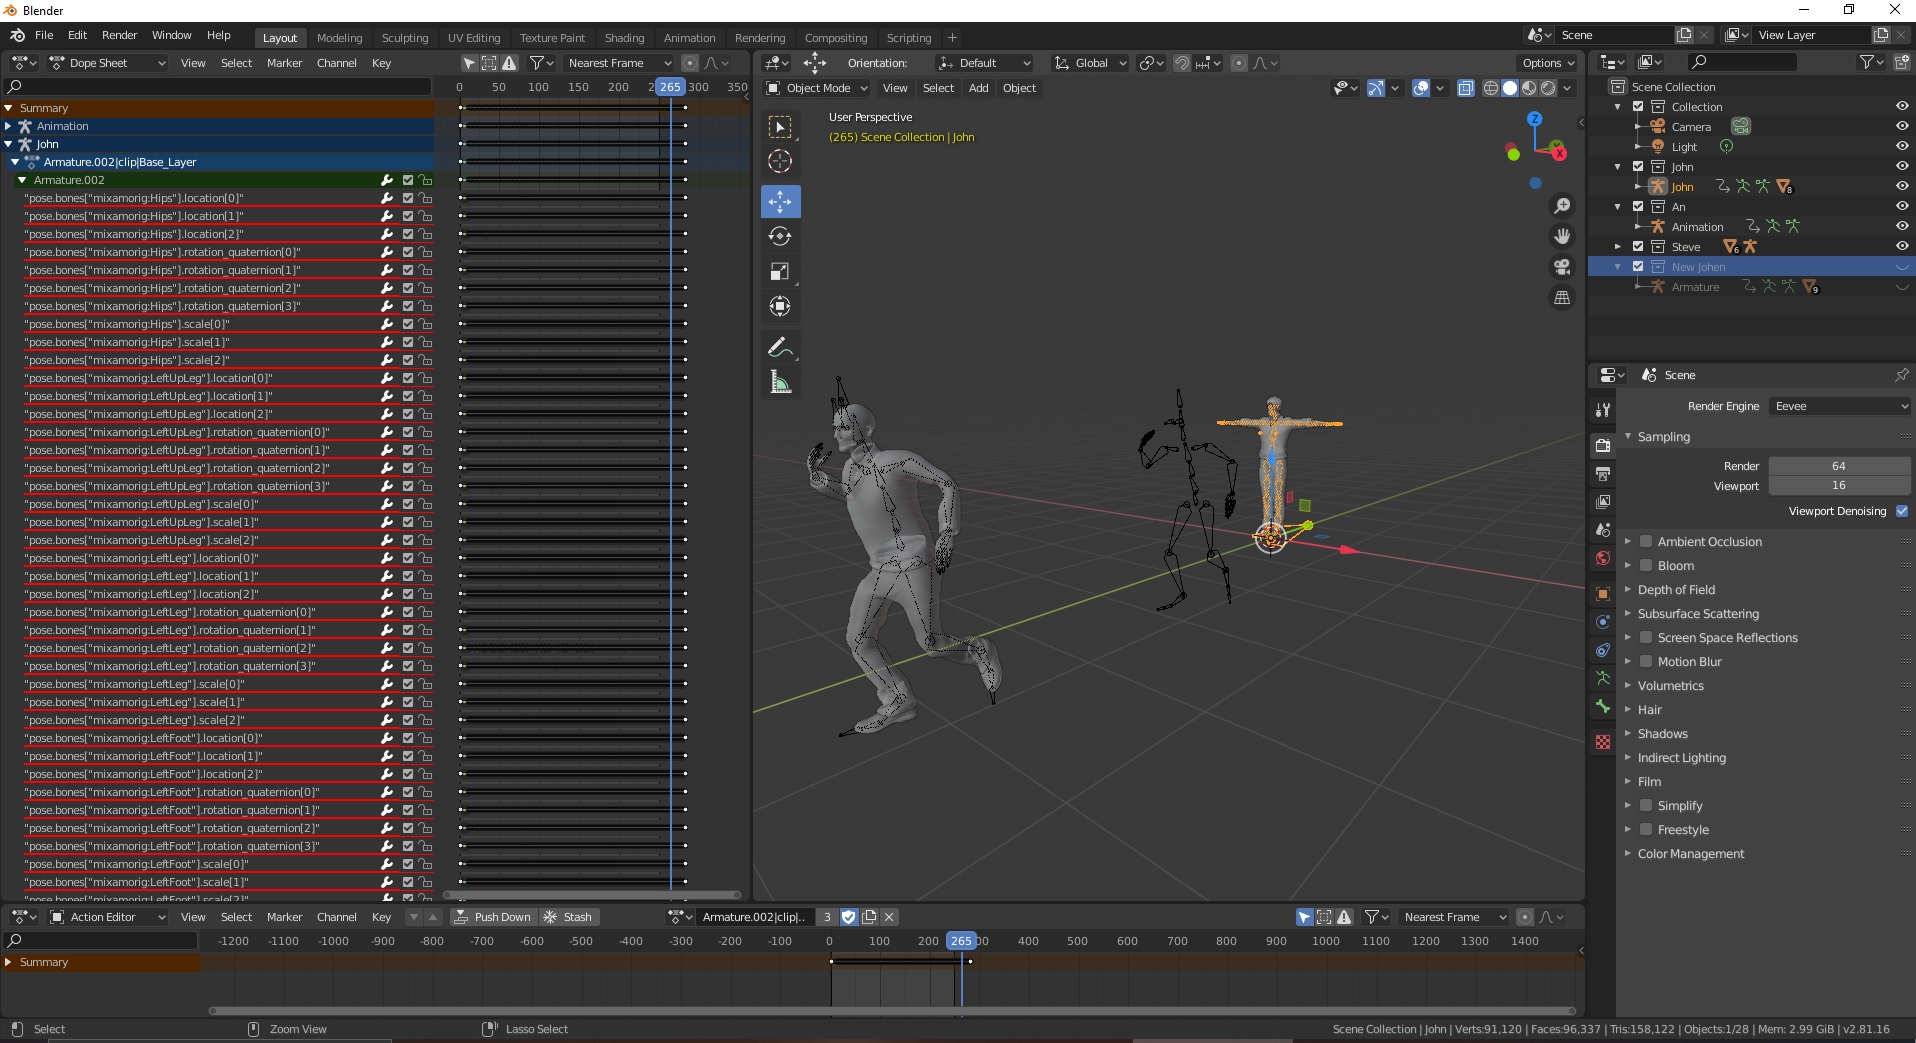Expand the Shadows panel
Viewport: 1916px width, 1043px height.
coord(1662,734)
